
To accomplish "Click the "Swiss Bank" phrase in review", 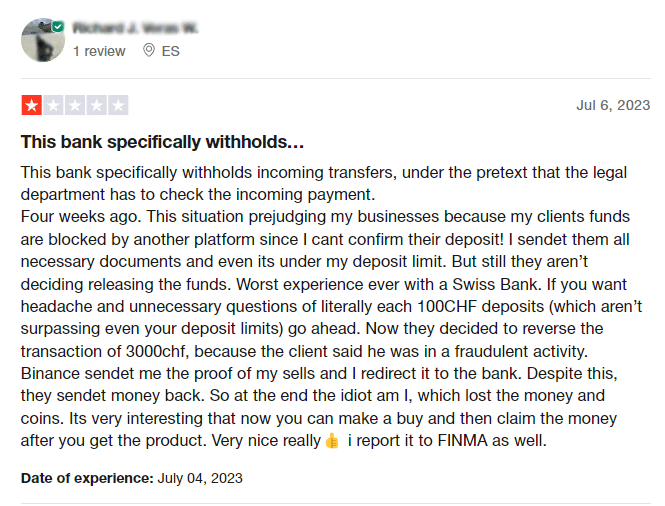I will coord(496,285).
